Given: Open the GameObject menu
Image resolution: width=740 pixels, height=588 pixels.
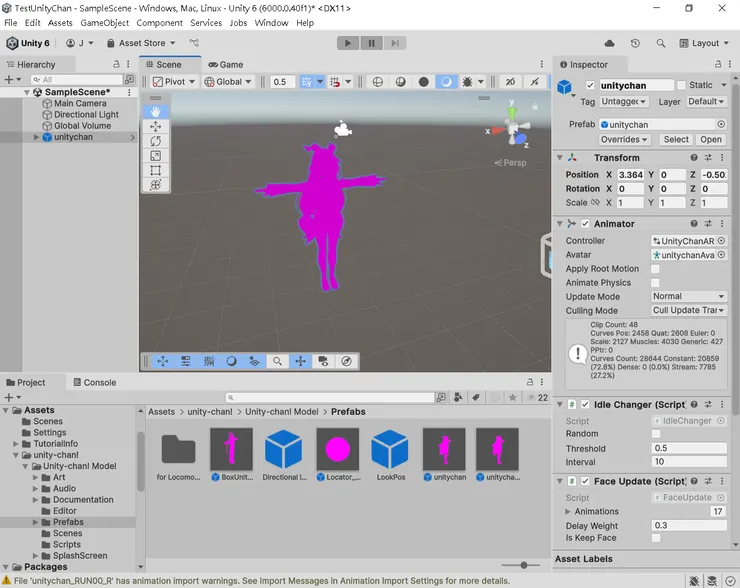Looking at the screenshot, I should click(x=104, y=22).
